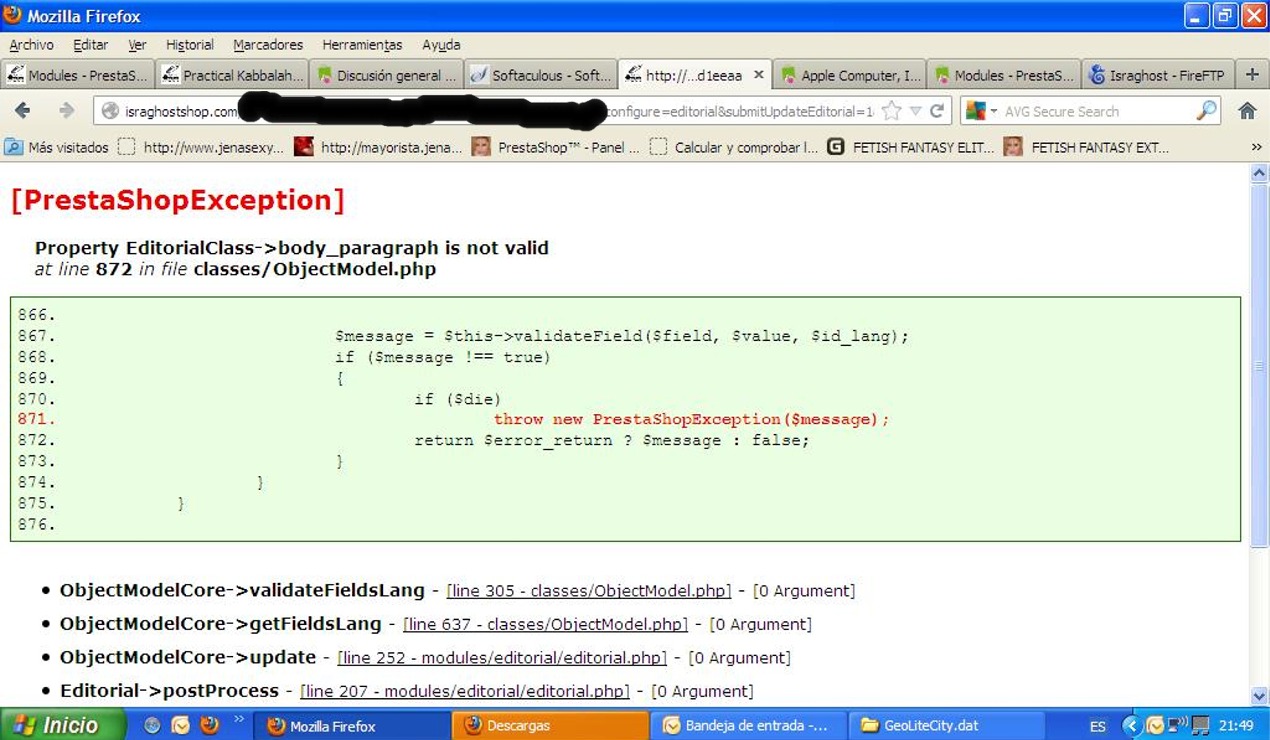Show more bookmarks with the chevron
Screen dimensions: 1270x740
pyautogui.click(x=1256, y=147)
